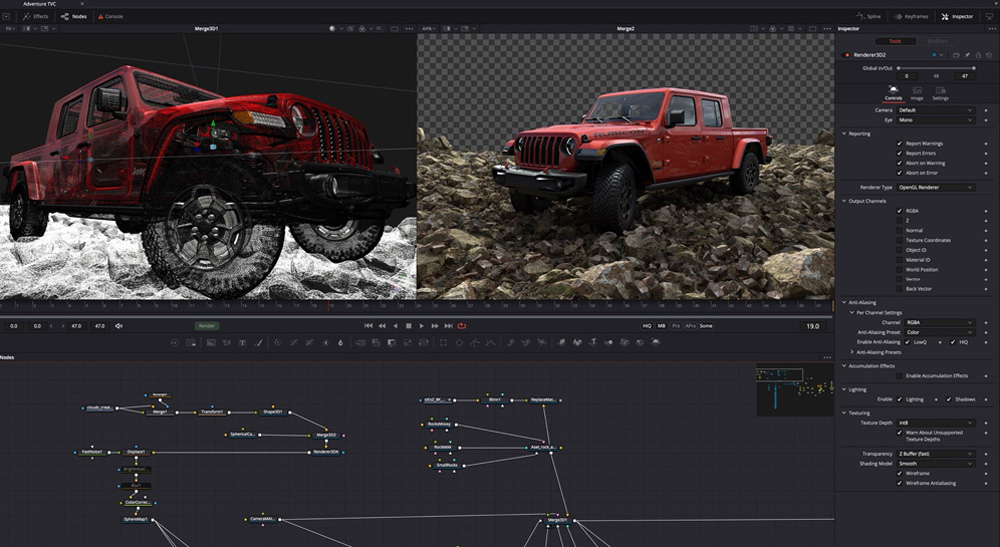The image size is (1000, 547).
Task: Toggle the Nodes panel button
Action: tap(74, 17)
